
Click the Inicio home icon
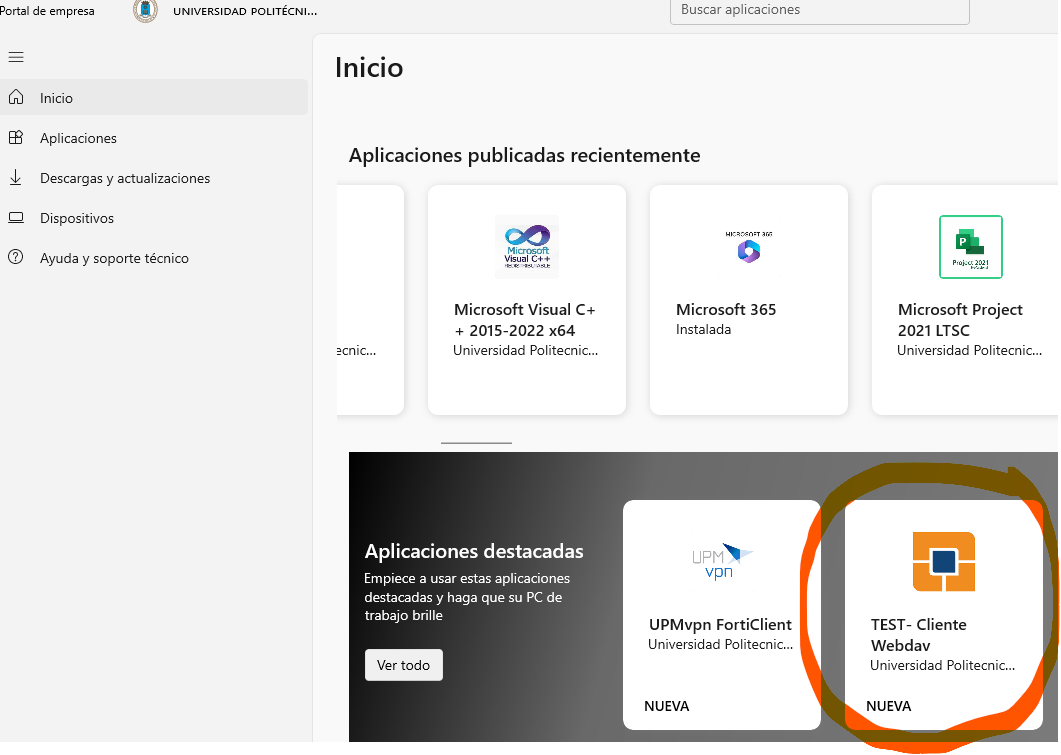pos(16,97)
